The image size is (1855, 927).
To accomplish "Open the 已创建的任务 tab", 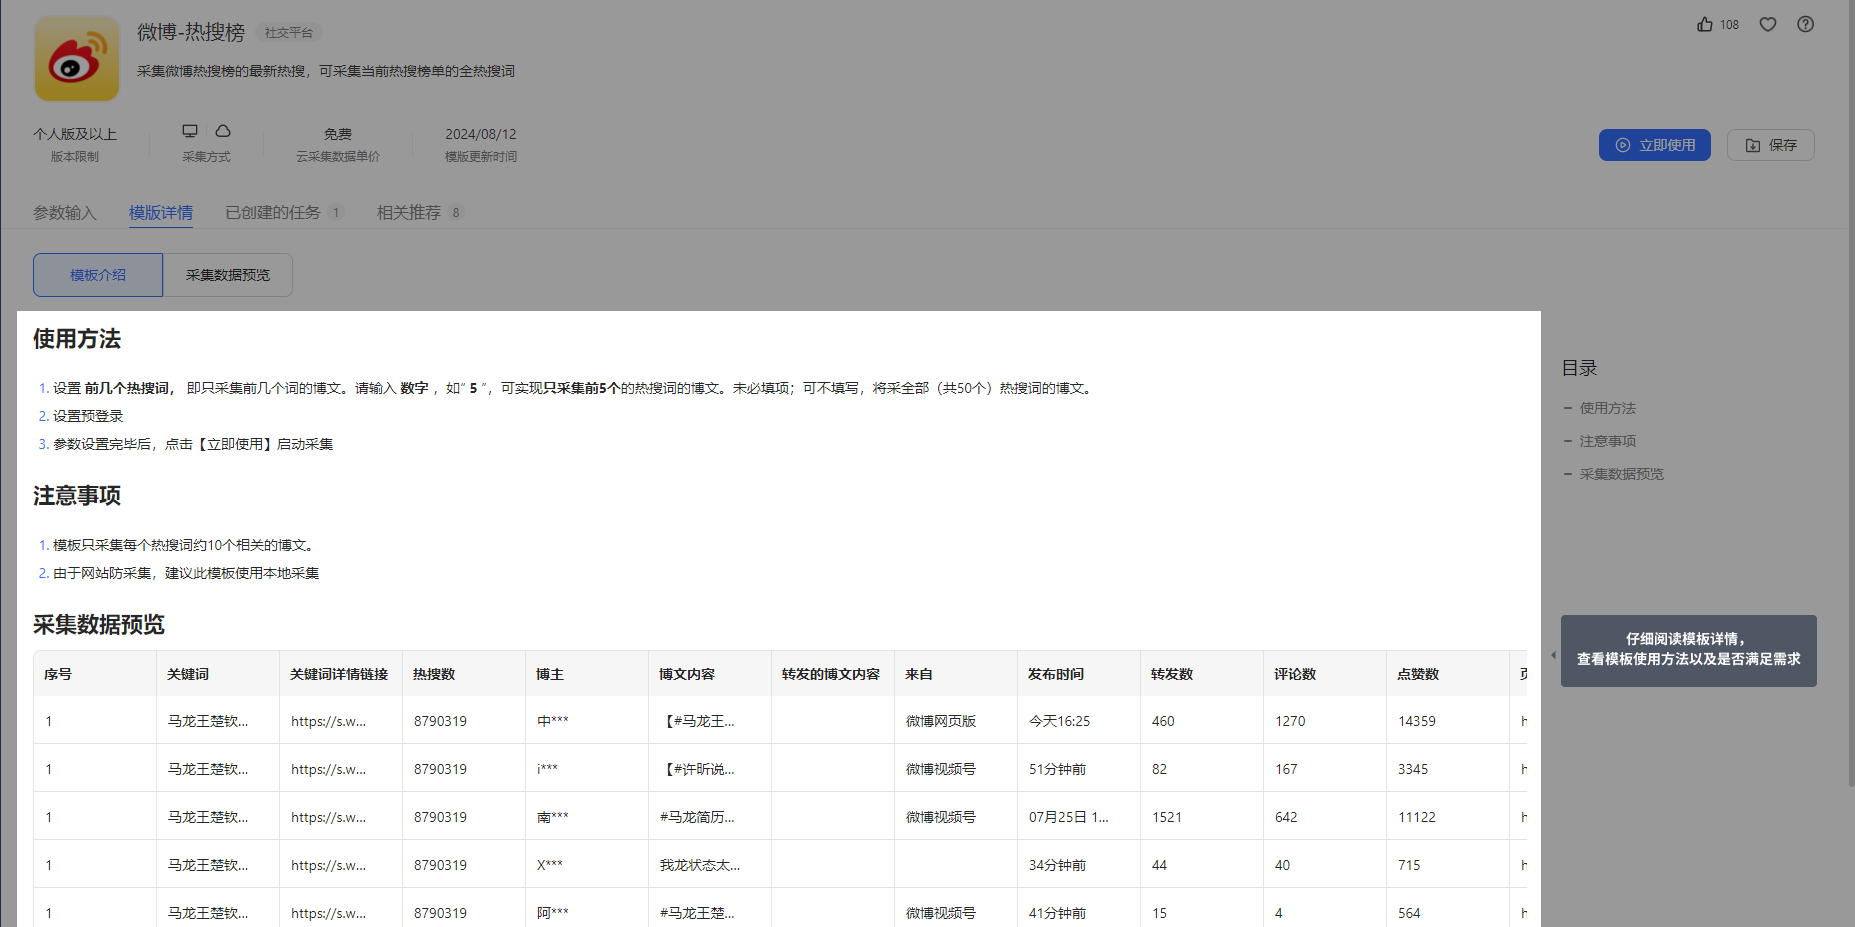I will [275, 212].
